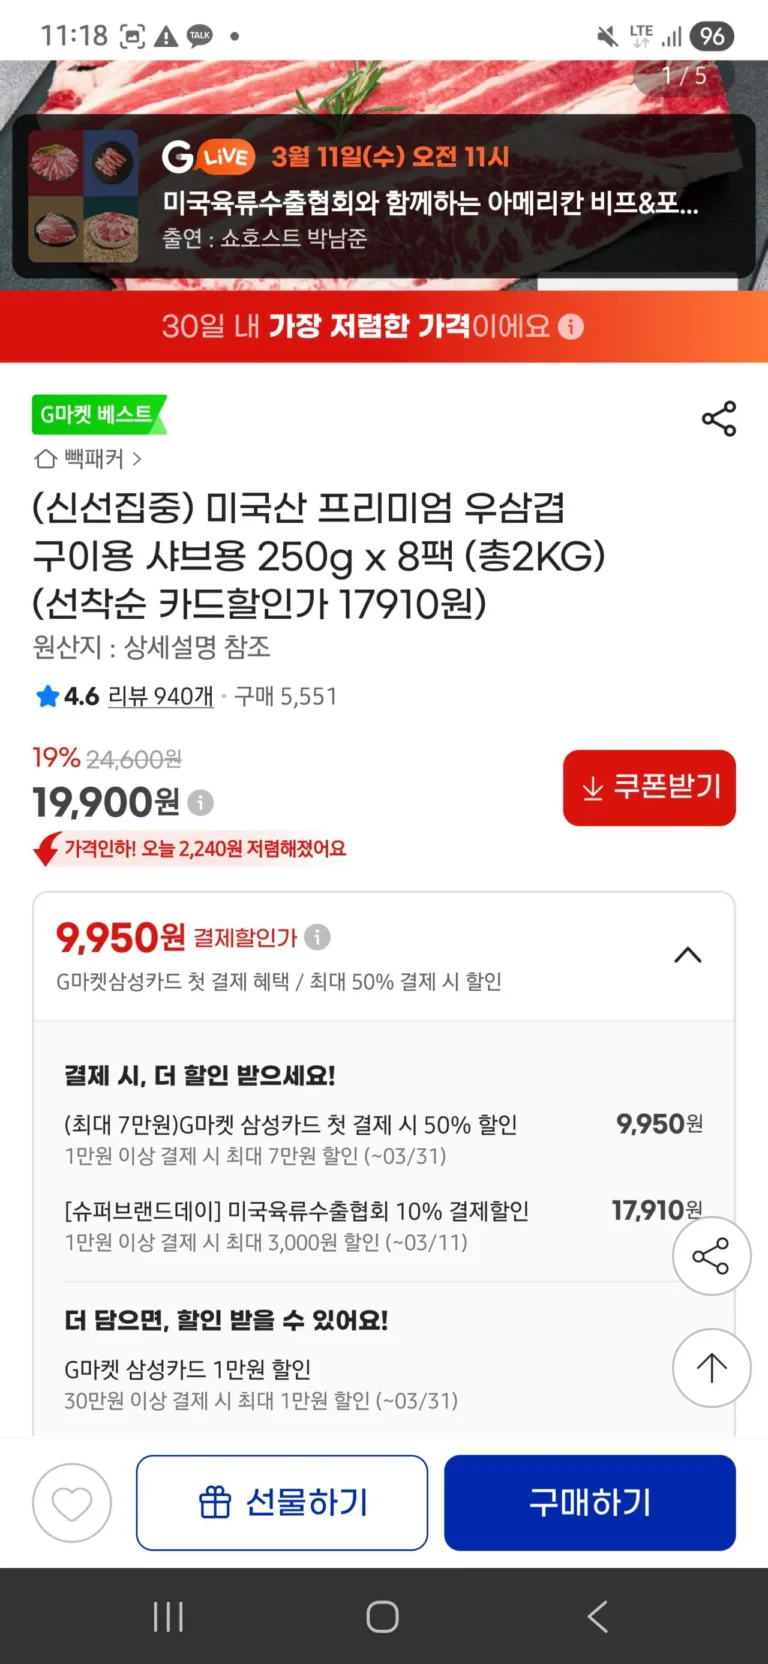The width and height of the screenshot is (768, 1664).
Task: Open the Android recent apps button
Action: [168, 1616]
